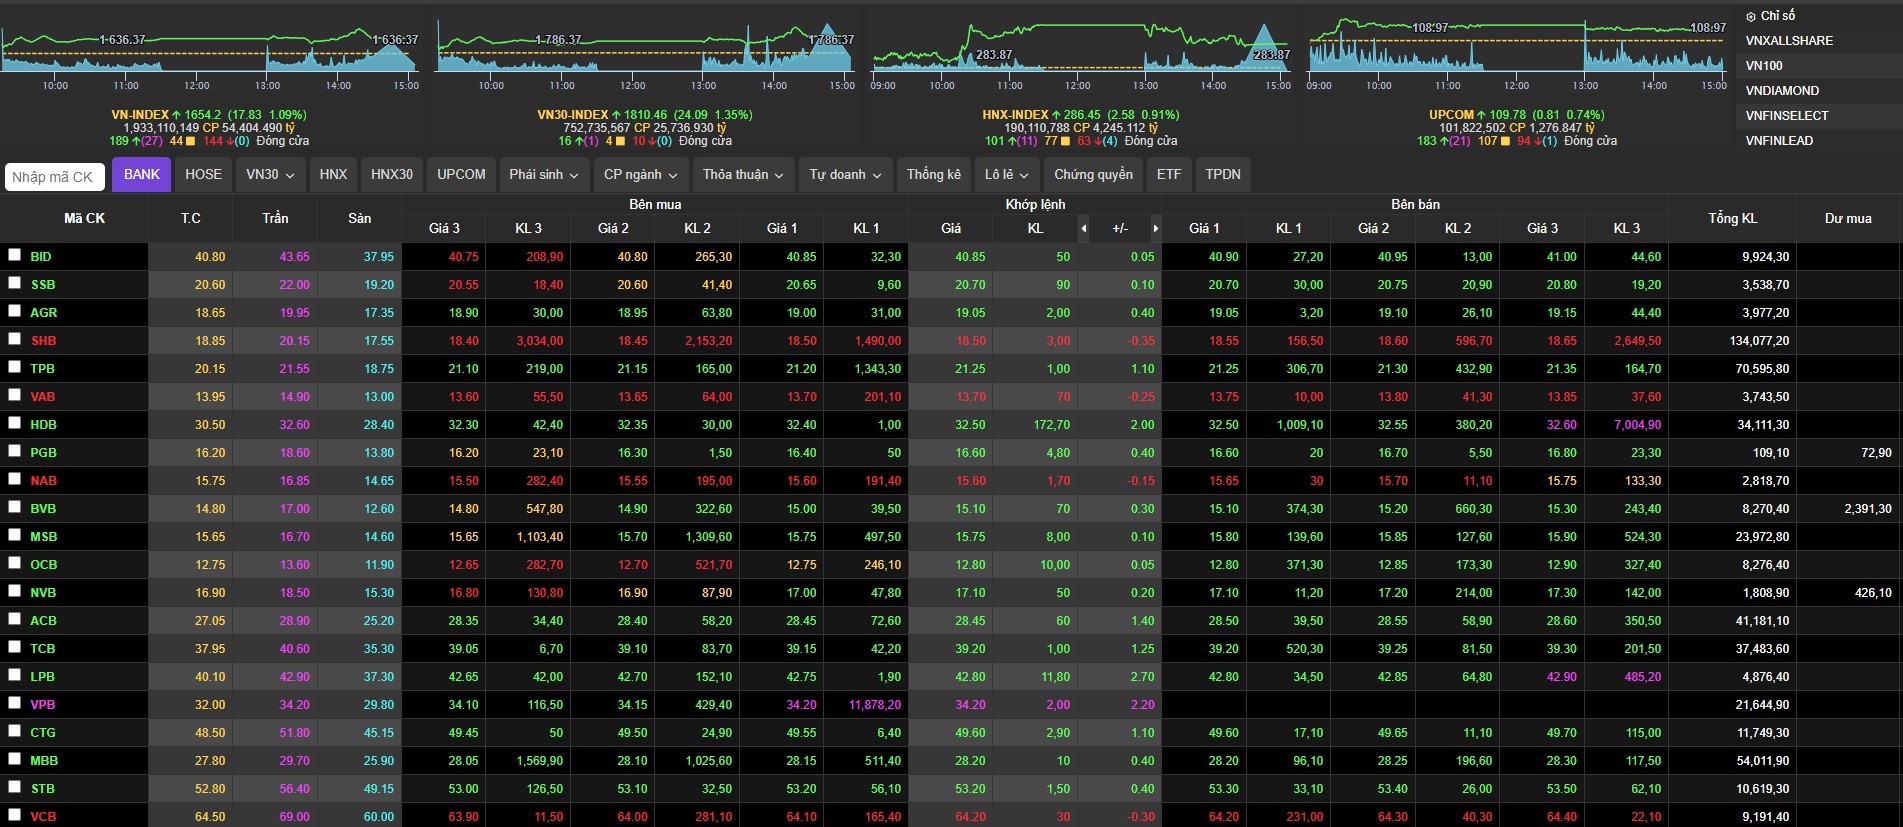Tick the BID row checkbox
1903x827 pixels.
coord(14,255)
